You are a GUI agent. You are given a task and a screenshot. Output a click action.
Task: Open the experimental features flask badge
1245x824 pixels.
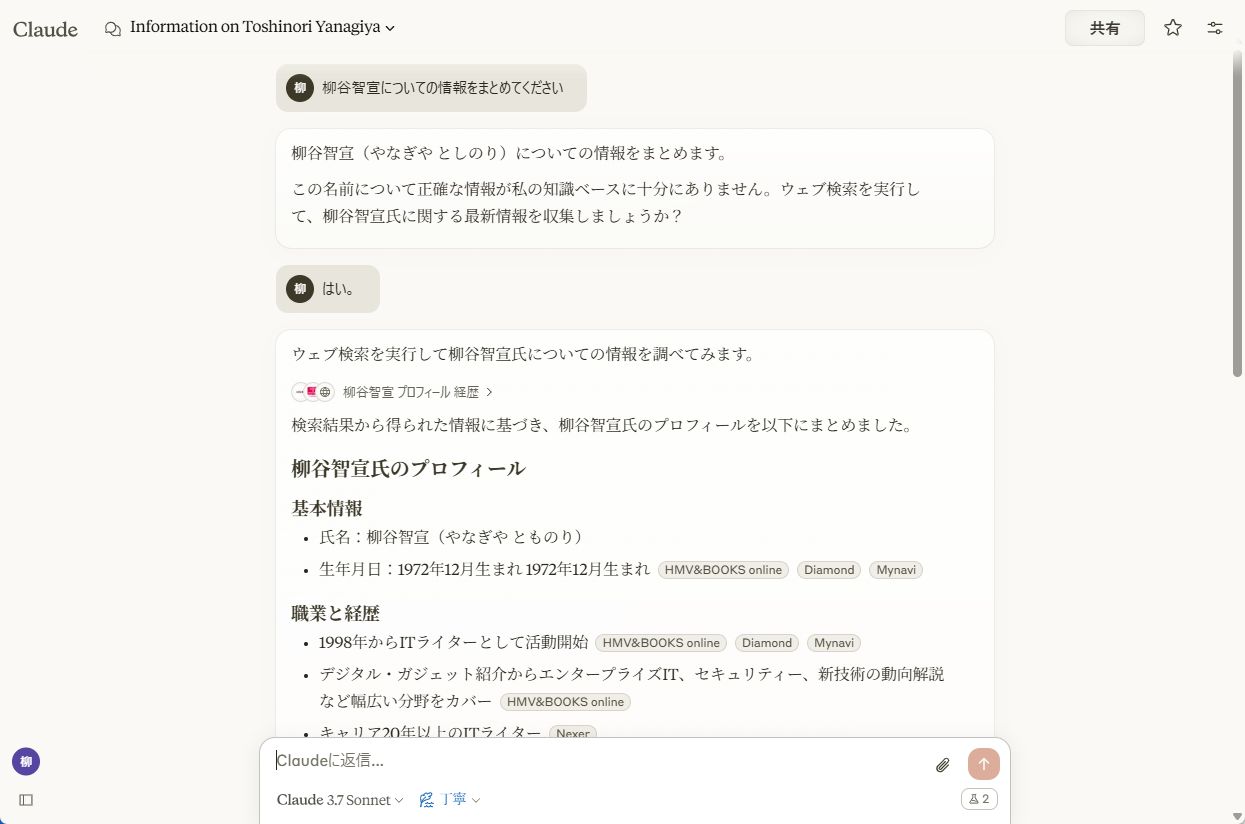click(x=979, y=799)
